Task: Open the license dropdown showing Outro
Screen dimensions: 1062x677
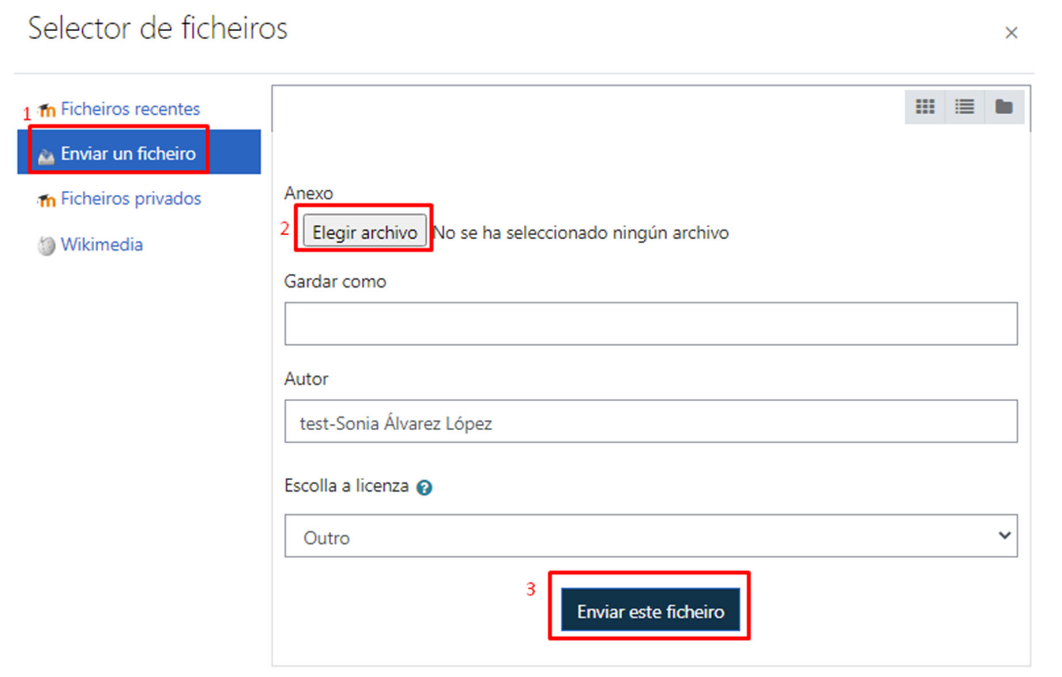Action: click(640, 537)
